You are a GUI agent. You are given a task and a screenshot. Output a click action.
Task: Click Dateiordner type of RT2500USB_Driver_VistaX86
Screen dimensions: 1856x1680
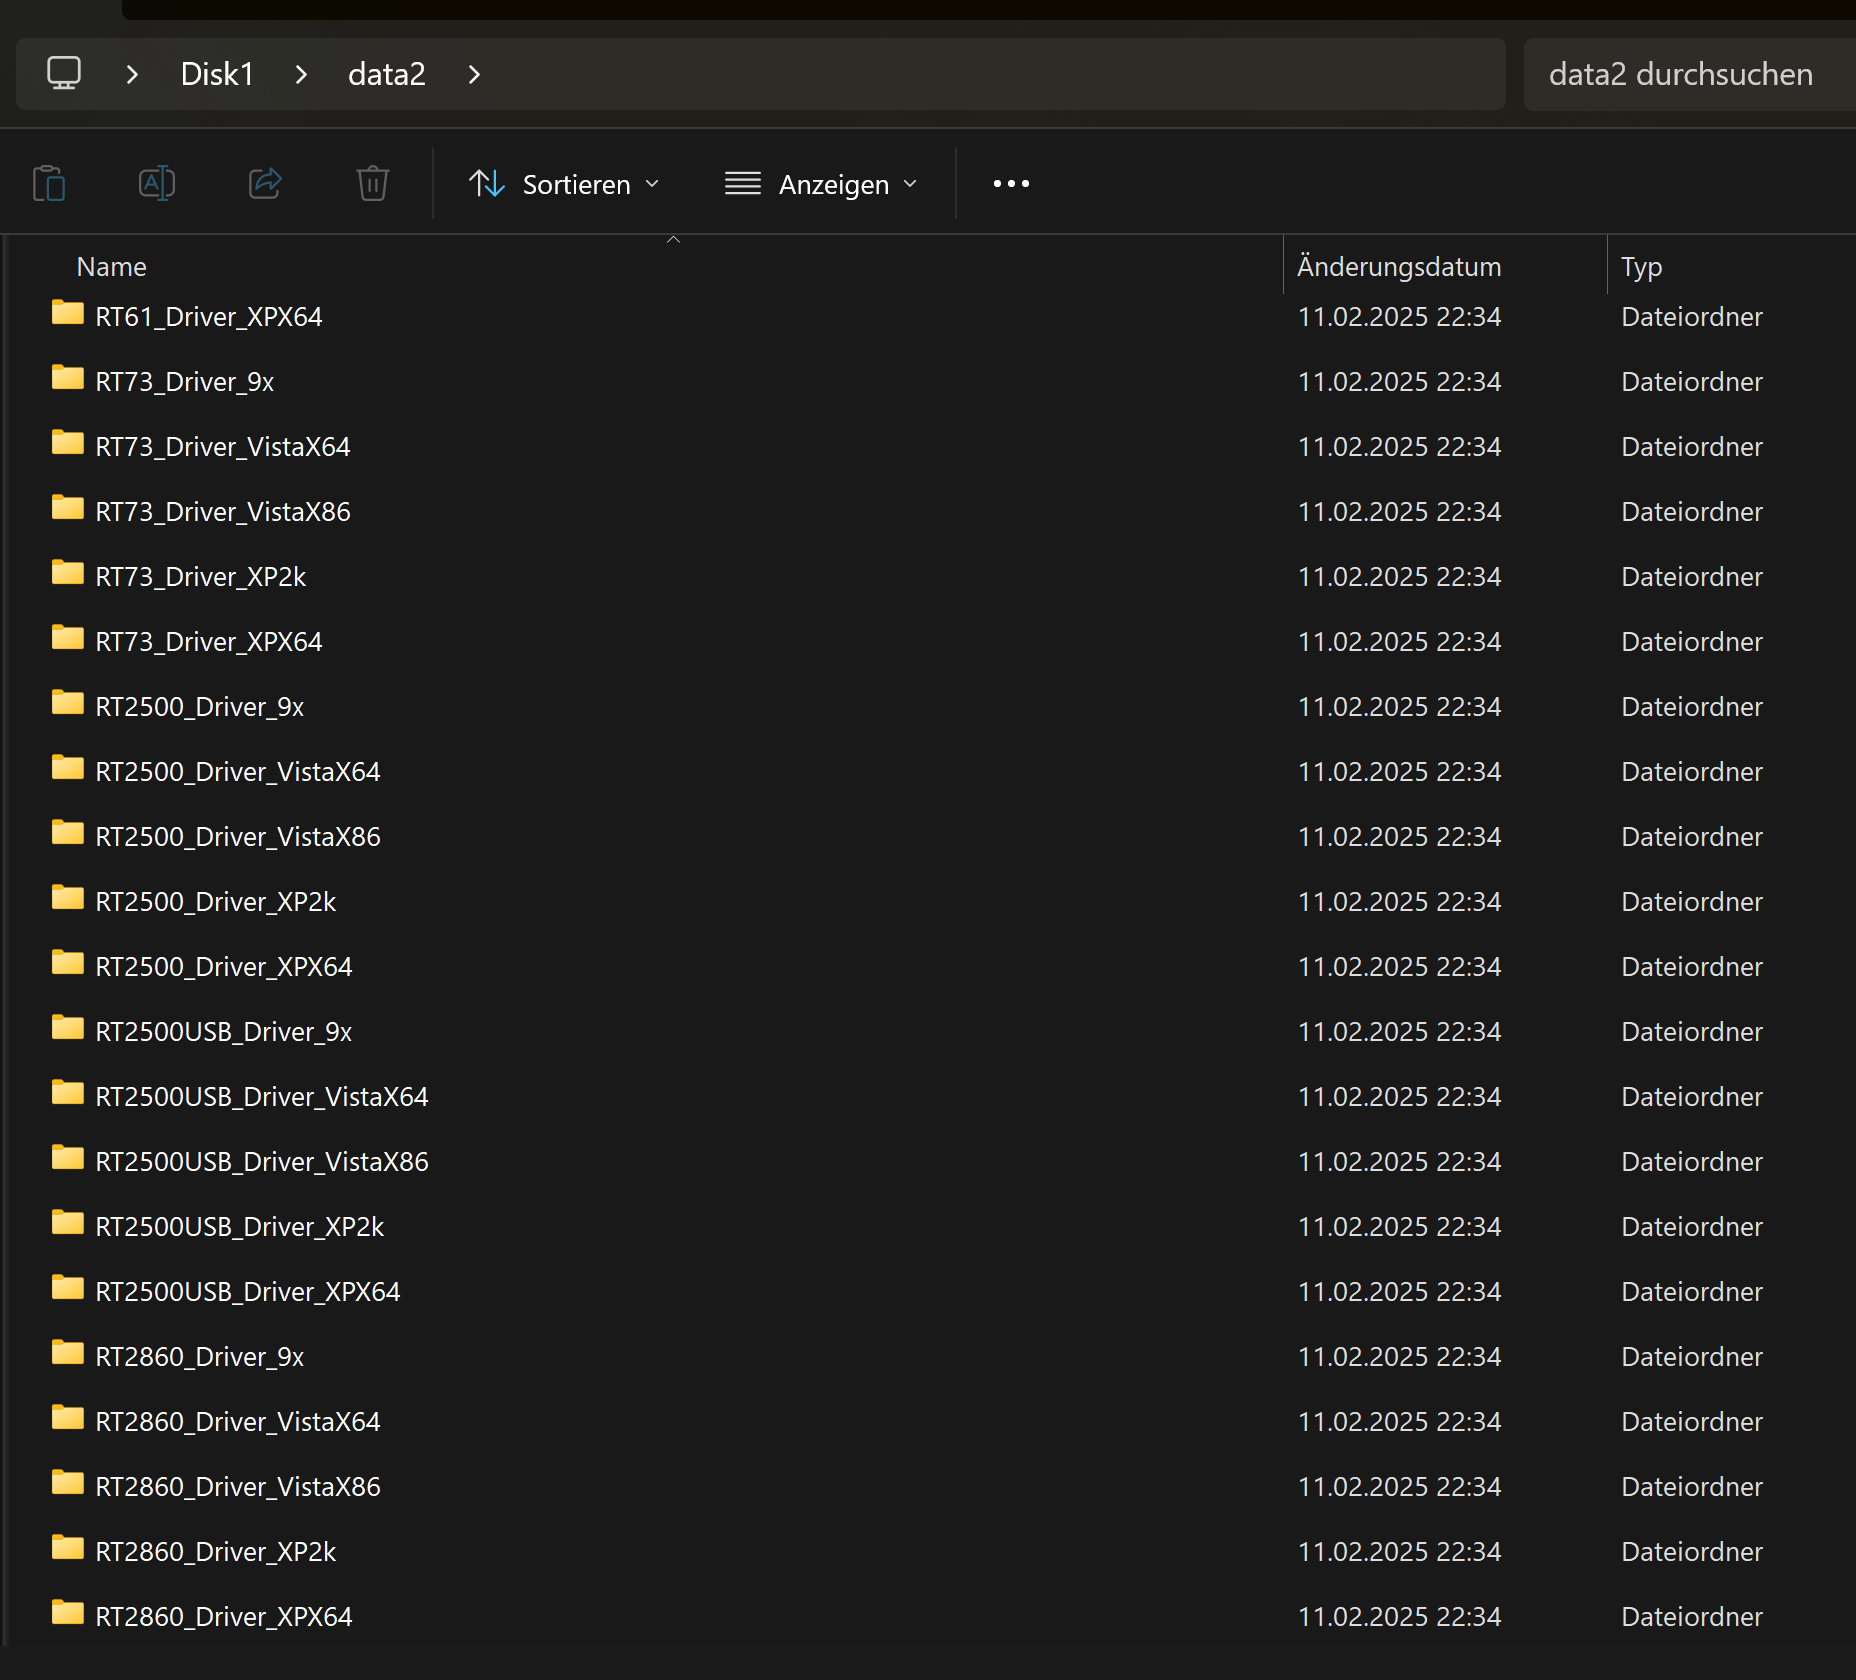tap(1692, 1162)
